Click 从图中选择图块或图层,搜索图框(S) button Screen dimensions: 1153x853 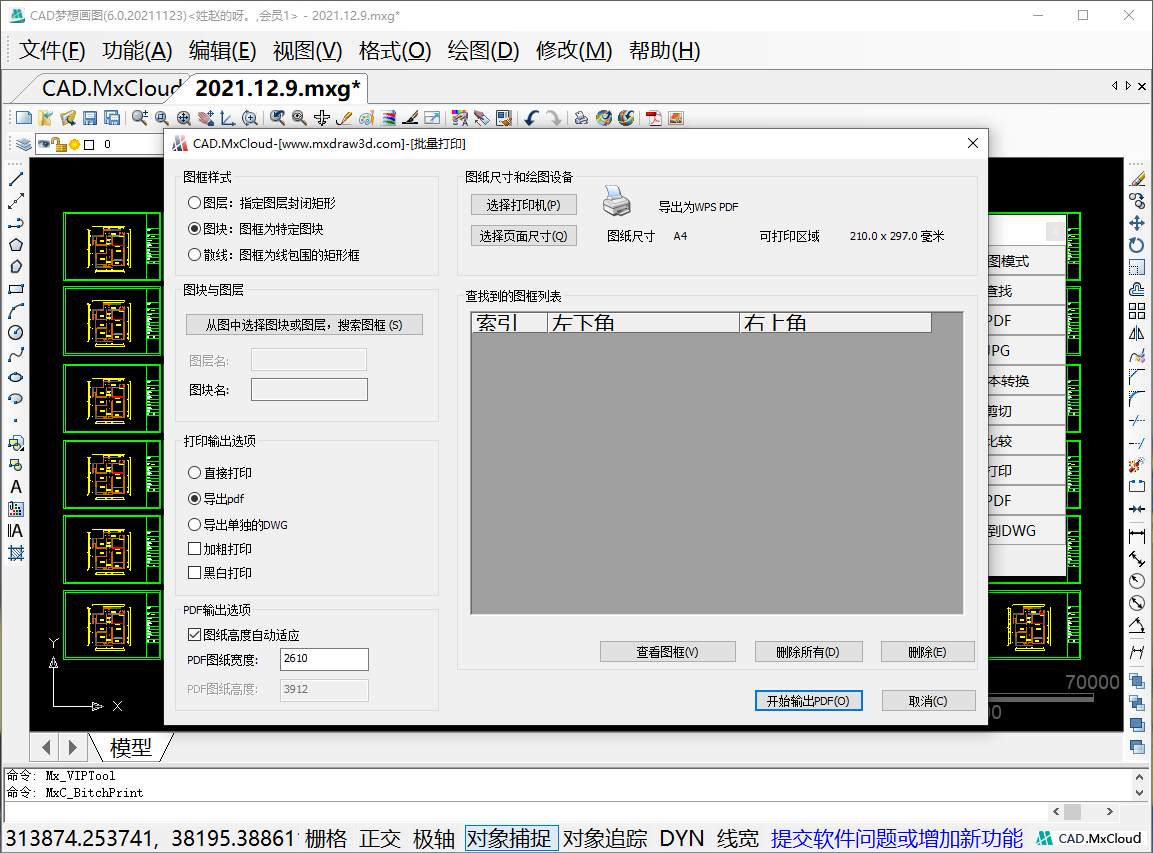[304, 324]
